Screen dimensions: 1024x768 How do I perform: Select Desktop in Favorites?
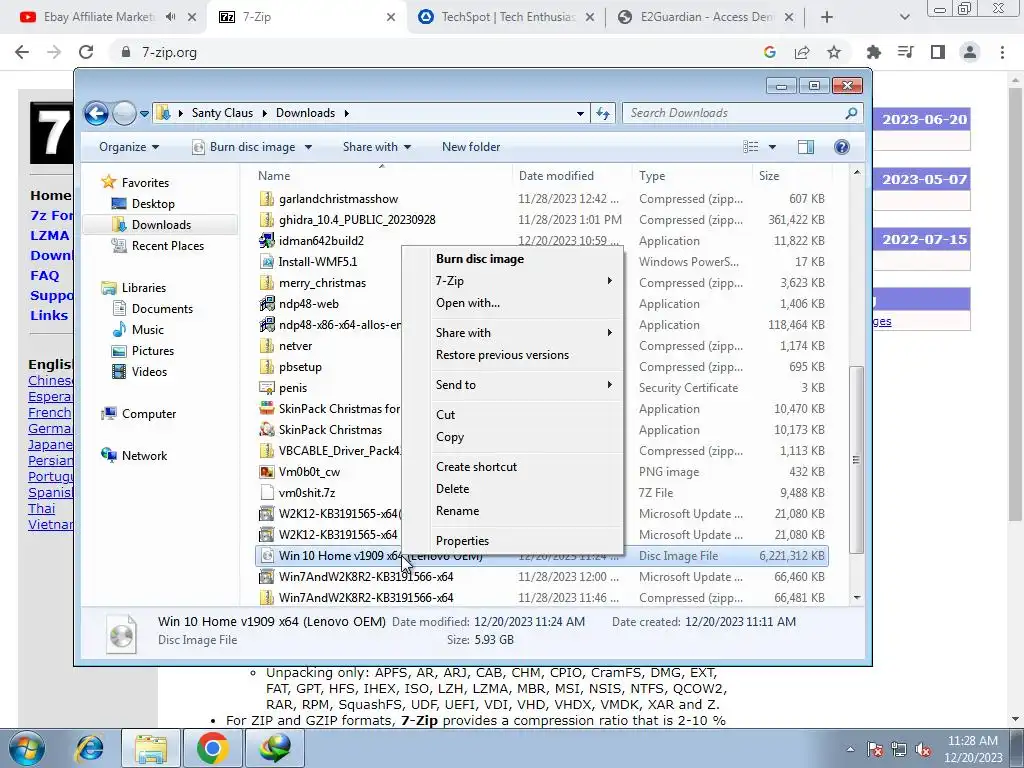153,204
